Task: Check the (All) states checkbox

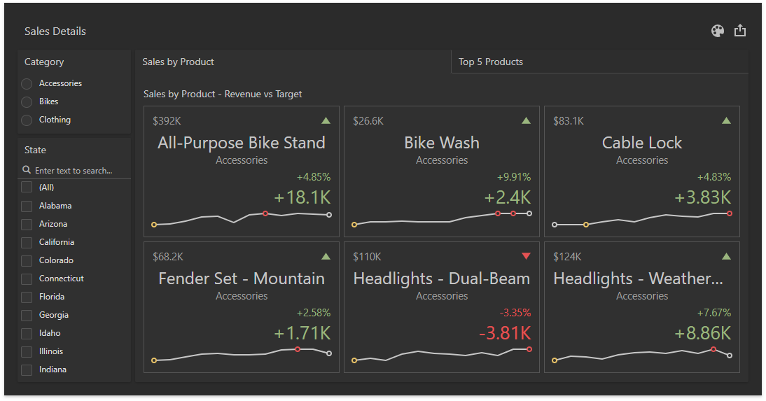Action: [27, 188]
